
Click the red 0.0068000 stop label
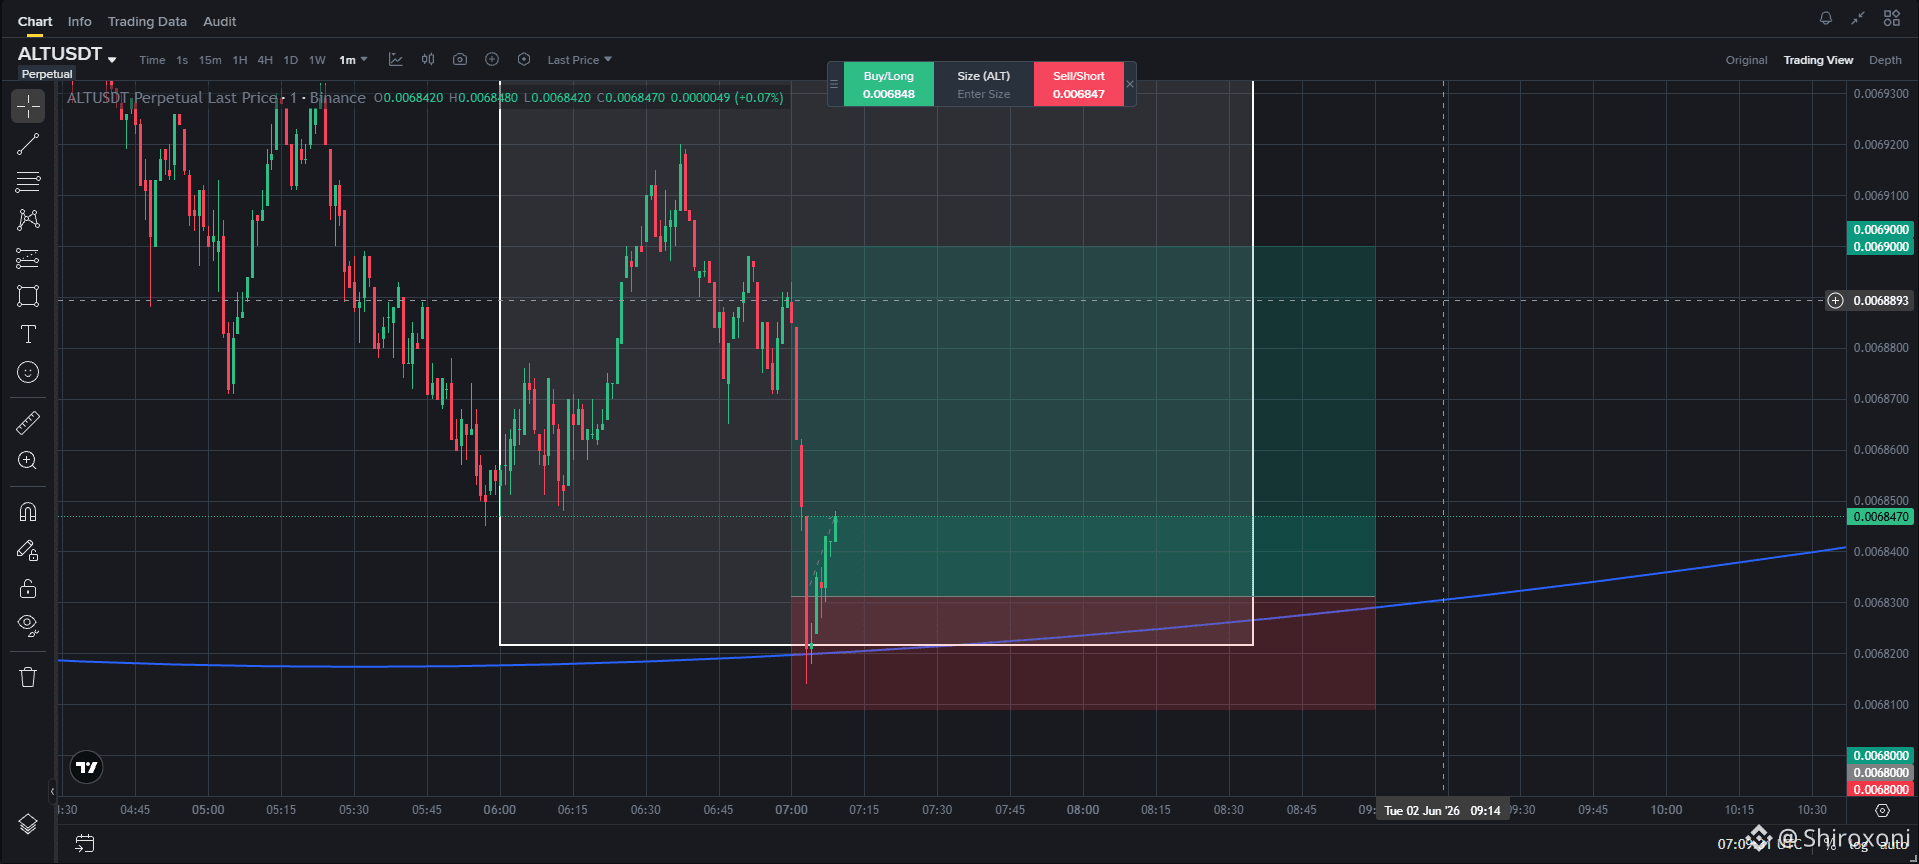point(1880,790)
